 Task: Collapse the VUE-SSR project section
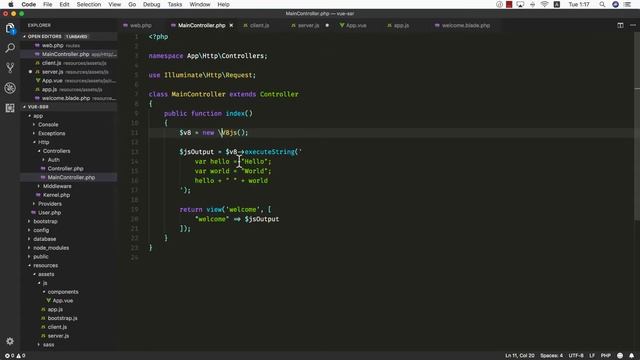(69, 107)
